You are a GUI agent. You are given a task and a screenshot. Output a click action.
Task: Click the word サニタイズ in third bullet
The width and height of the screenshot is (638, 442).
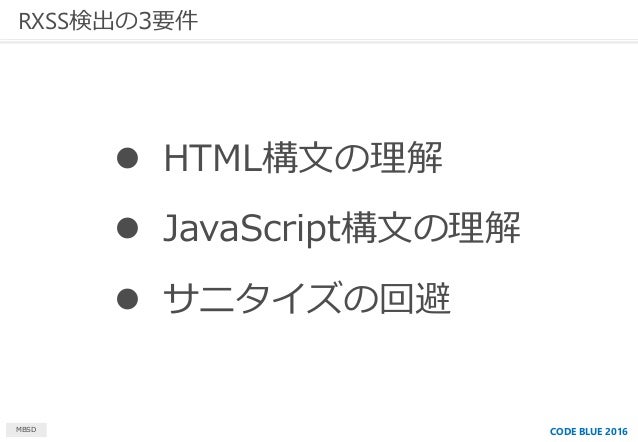coord(252,299)
